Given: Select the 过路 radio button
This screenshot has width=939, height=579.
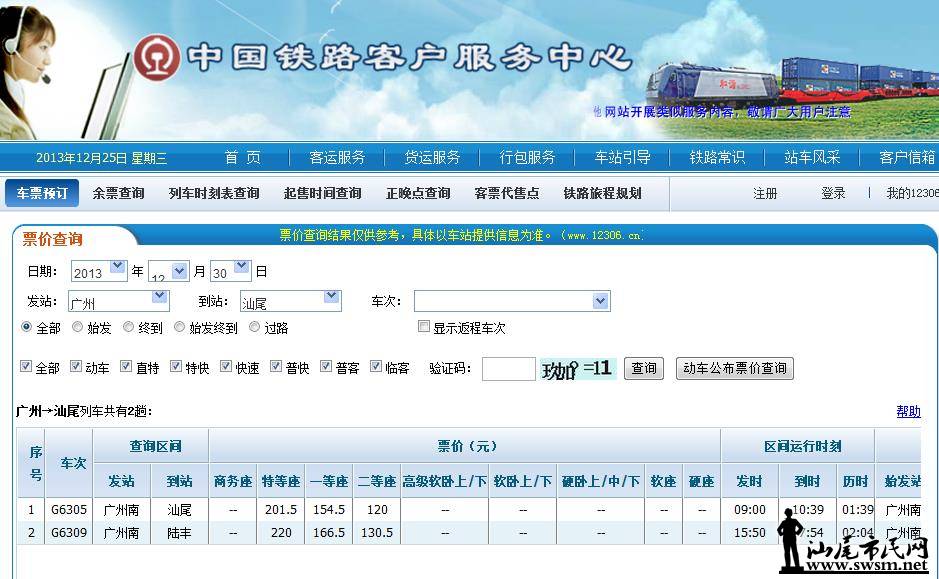Looking at the screenshot, I should click(x=255, y=327).
